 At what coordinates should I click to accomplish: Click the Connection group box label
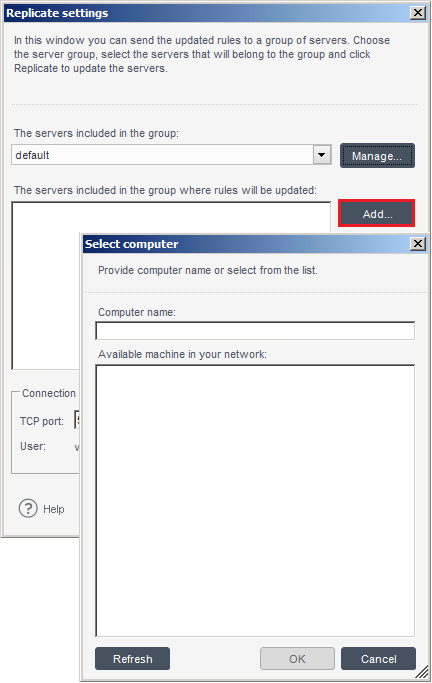49,393
